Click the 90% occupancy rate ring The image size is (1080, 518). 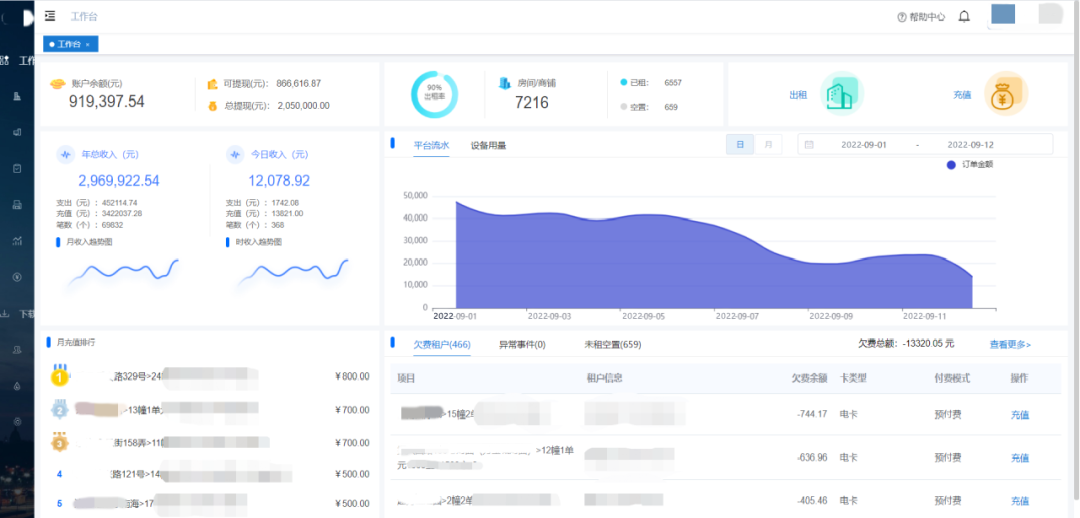pos(434,94)
